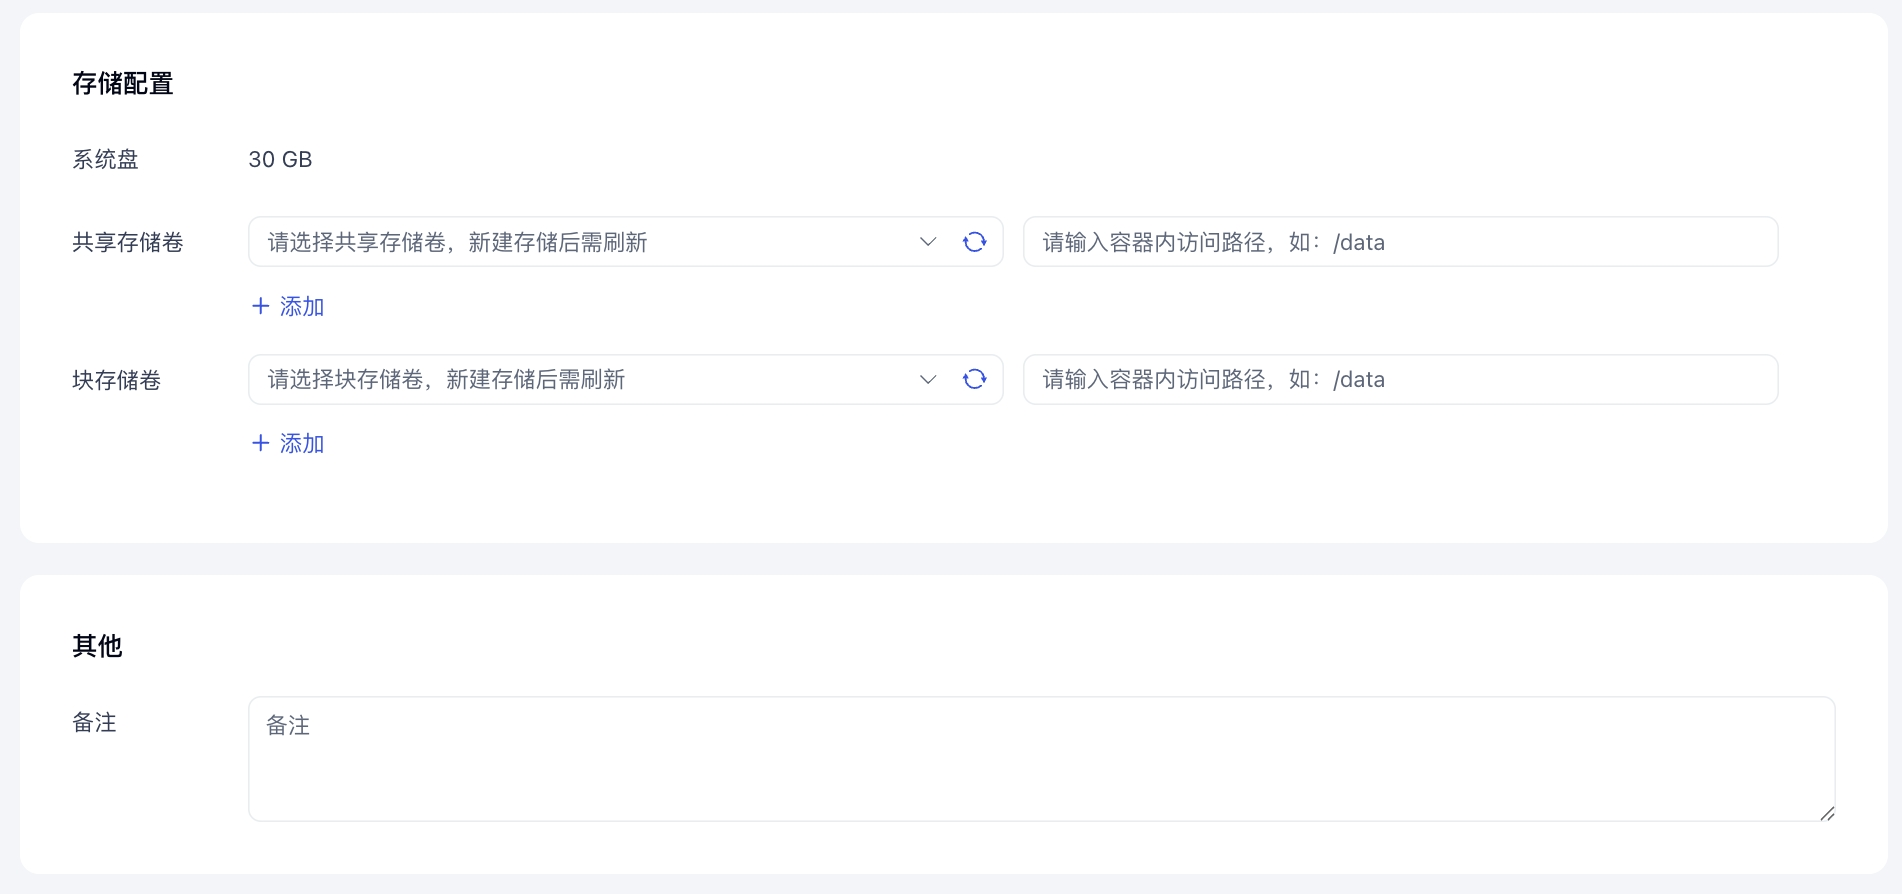
Task: Click the 共享存储卷 field label
Action: [x=128, y=242]
